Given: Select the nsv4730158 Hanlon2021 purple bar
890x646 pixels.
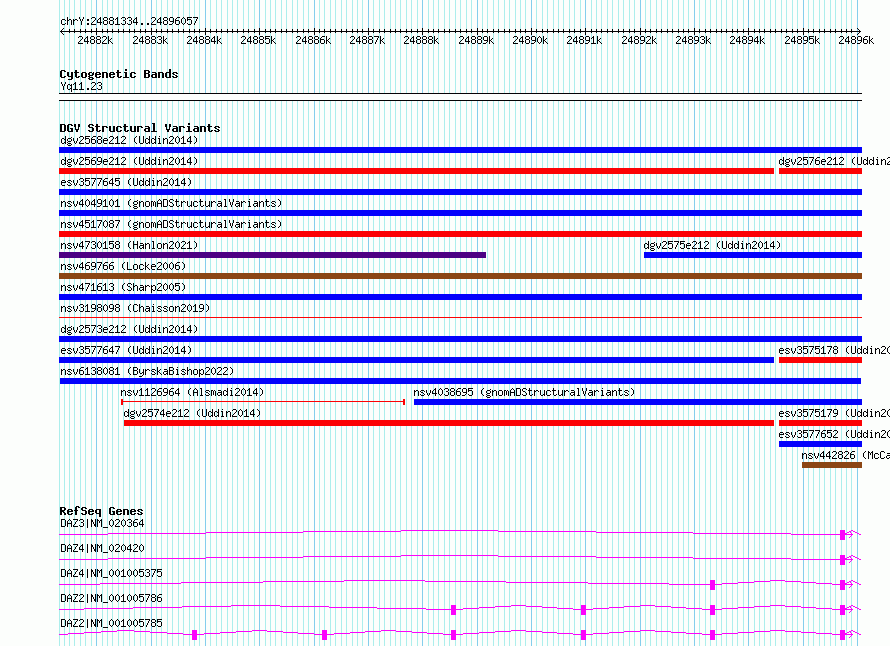Looking at the screenshot, I should coord(272,255).
